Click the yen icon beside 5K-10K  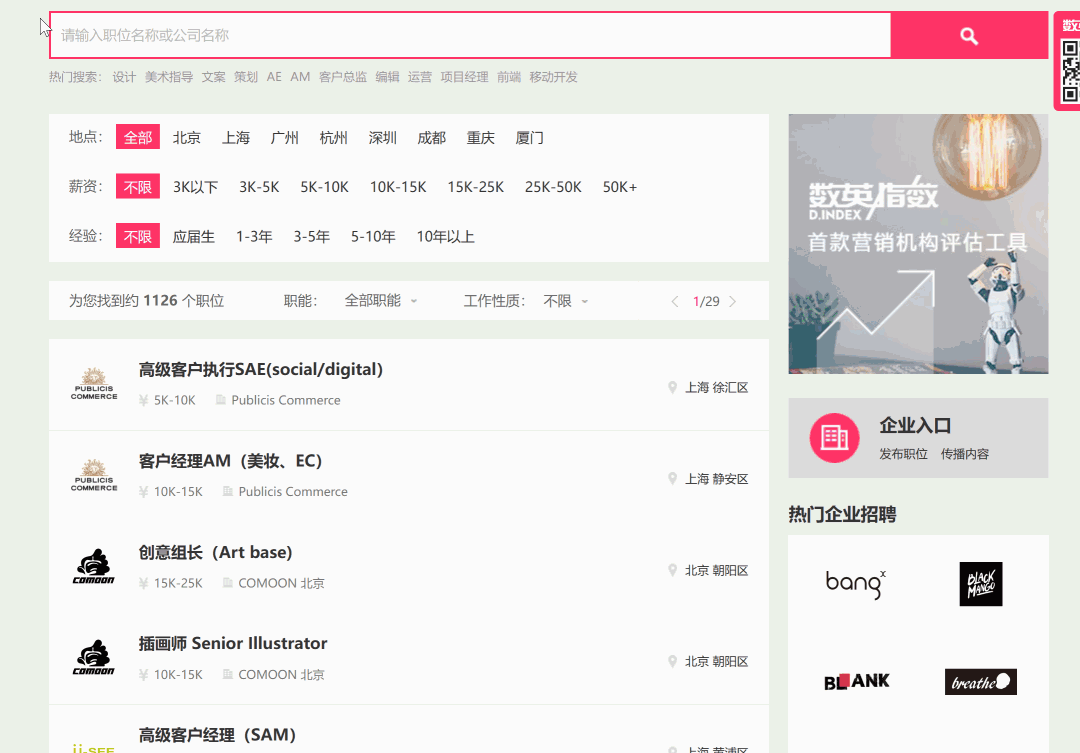(143, 400)
